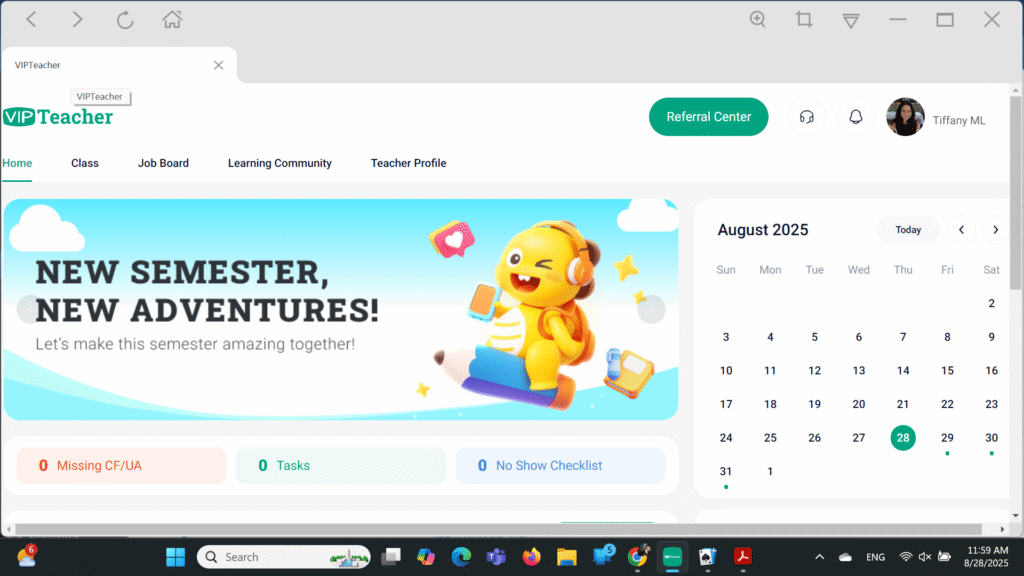
Task: Go to previous month in calendar
Action: 961,230
